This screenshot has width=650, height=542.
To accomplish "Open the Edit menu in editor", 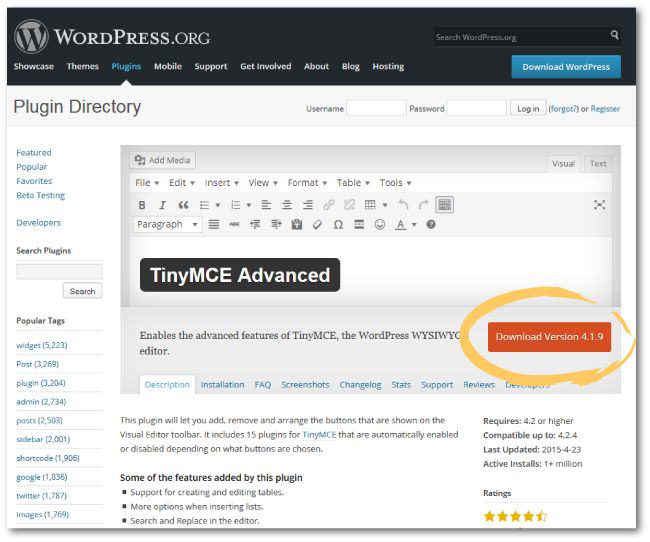I will (x=182, y=183).
